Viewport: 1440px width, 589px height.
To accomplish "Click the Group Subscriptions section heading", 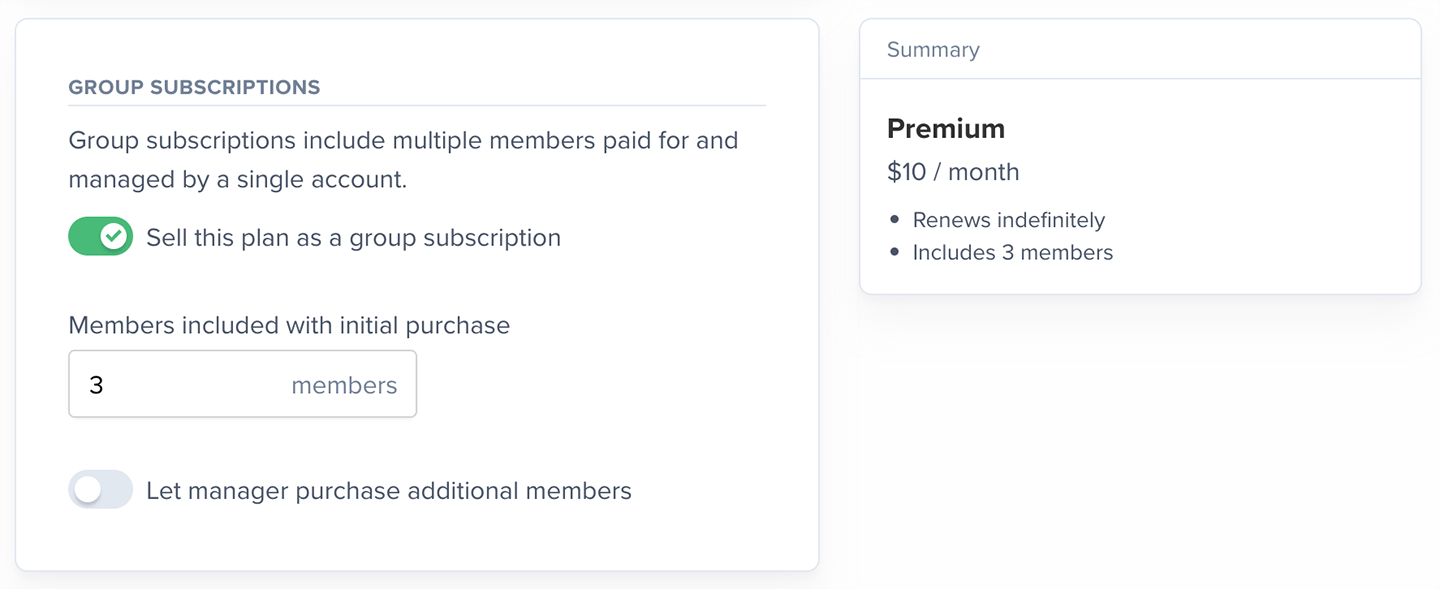I will pos(194,87).
